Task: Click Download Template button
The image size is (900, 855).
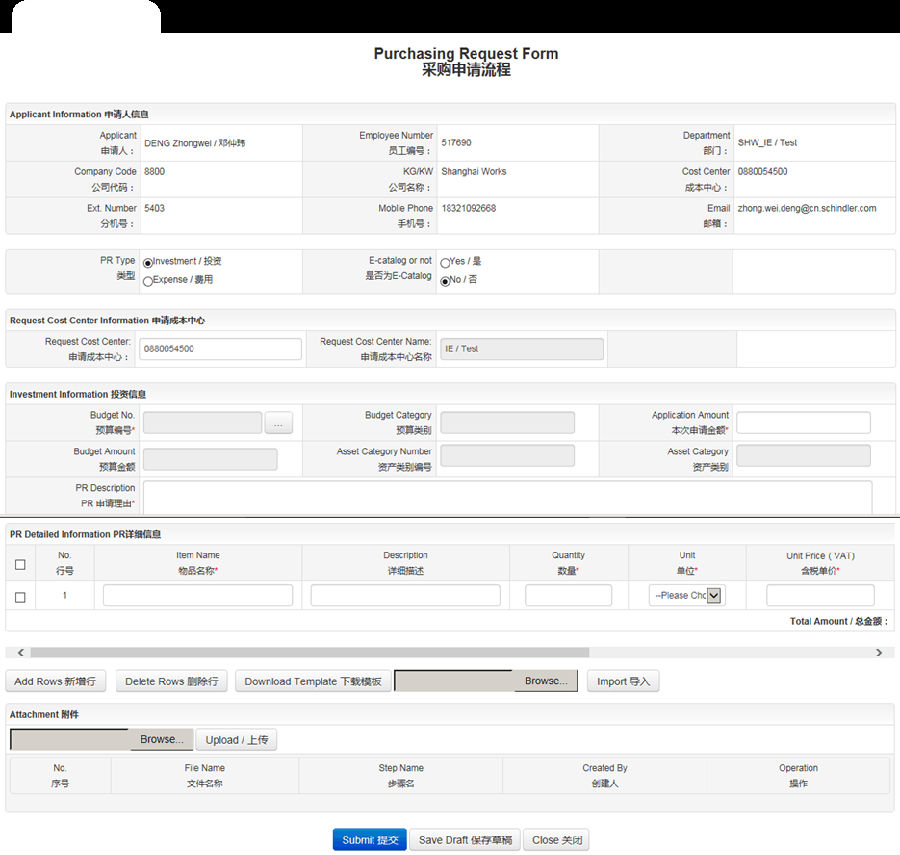Action: tap(313, 681)
